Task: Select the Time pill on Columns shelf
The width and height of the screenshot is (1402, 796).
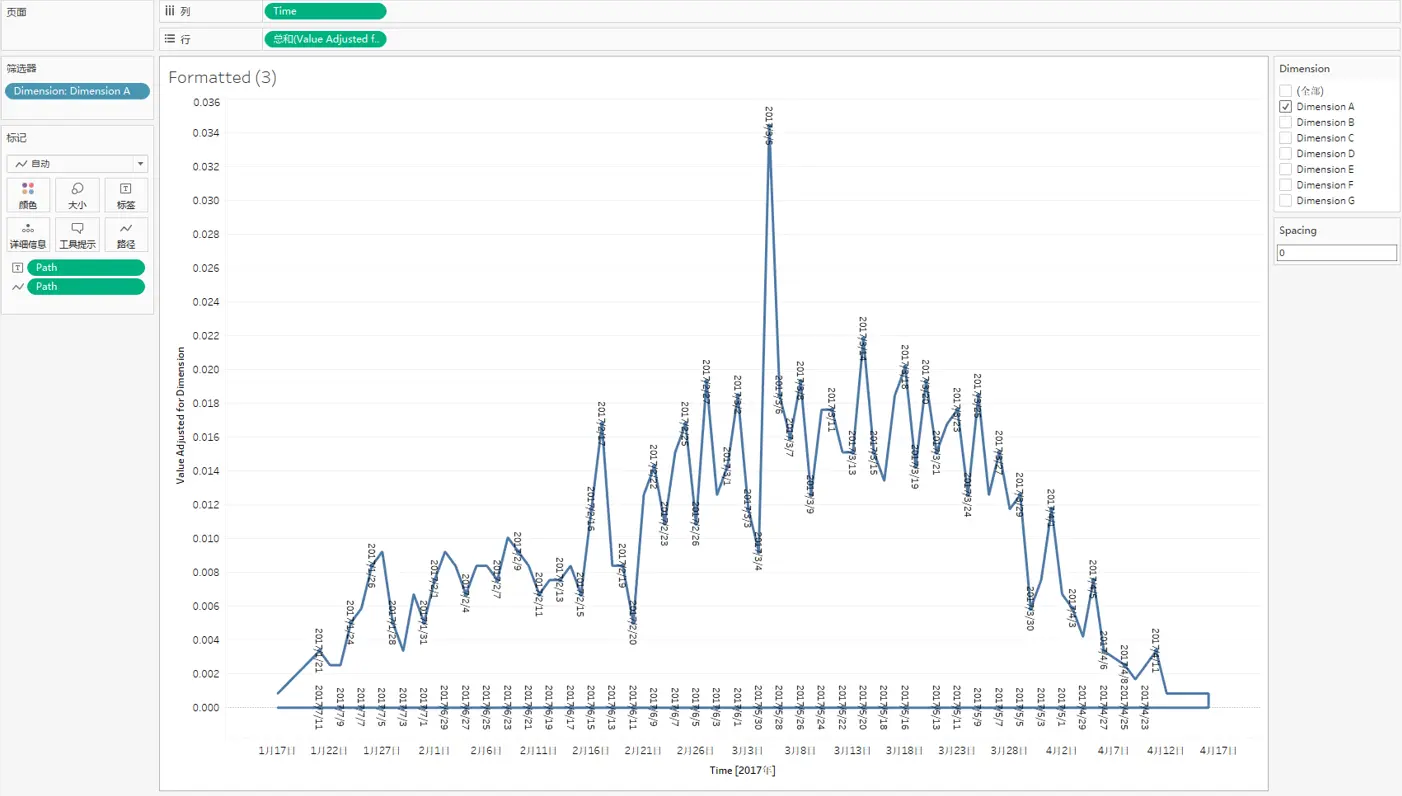Action: pyautogui.click(x=325, y=11)
